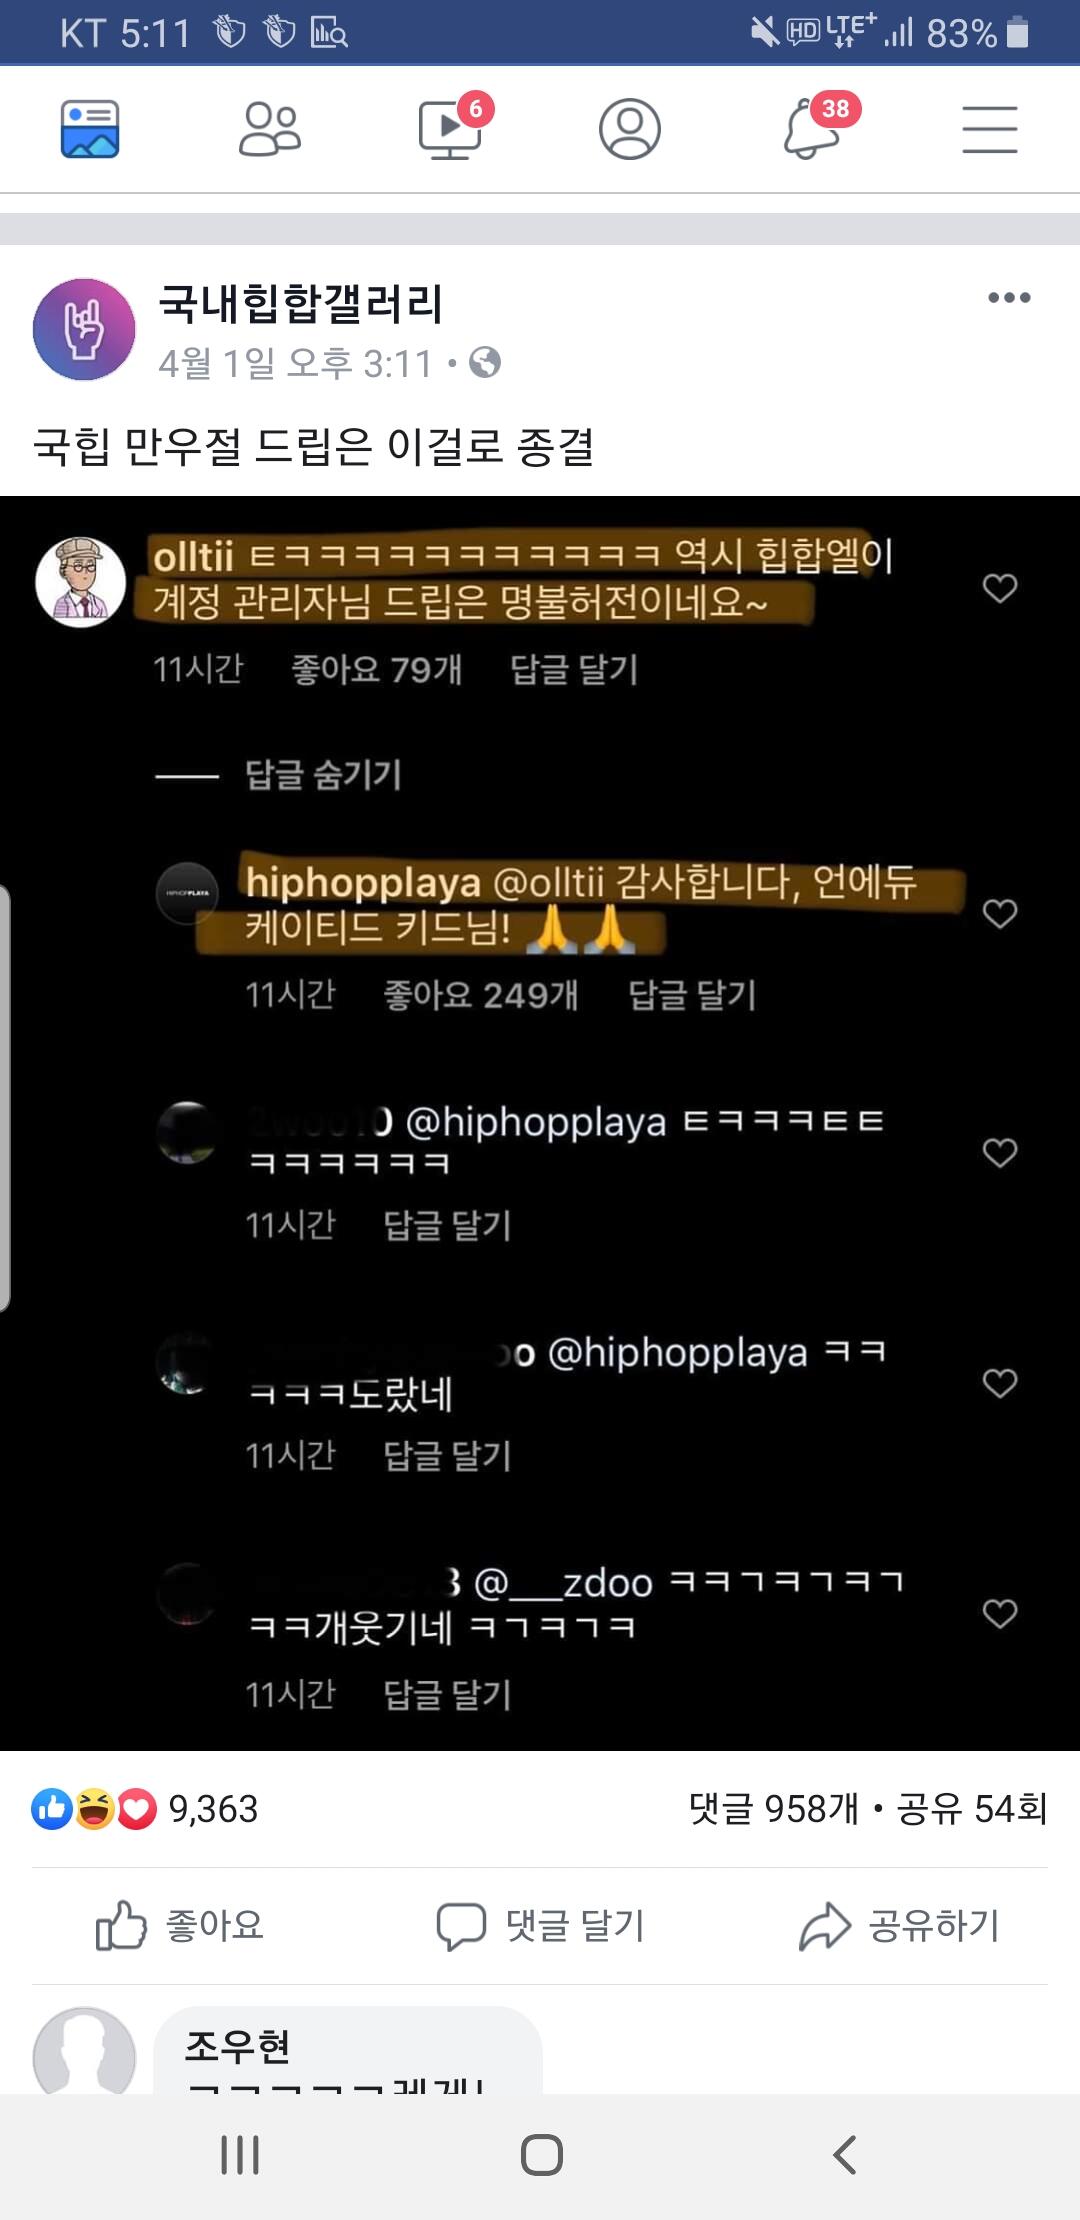Open the 국내힙합갤러리 page name link

coord(300,303)
